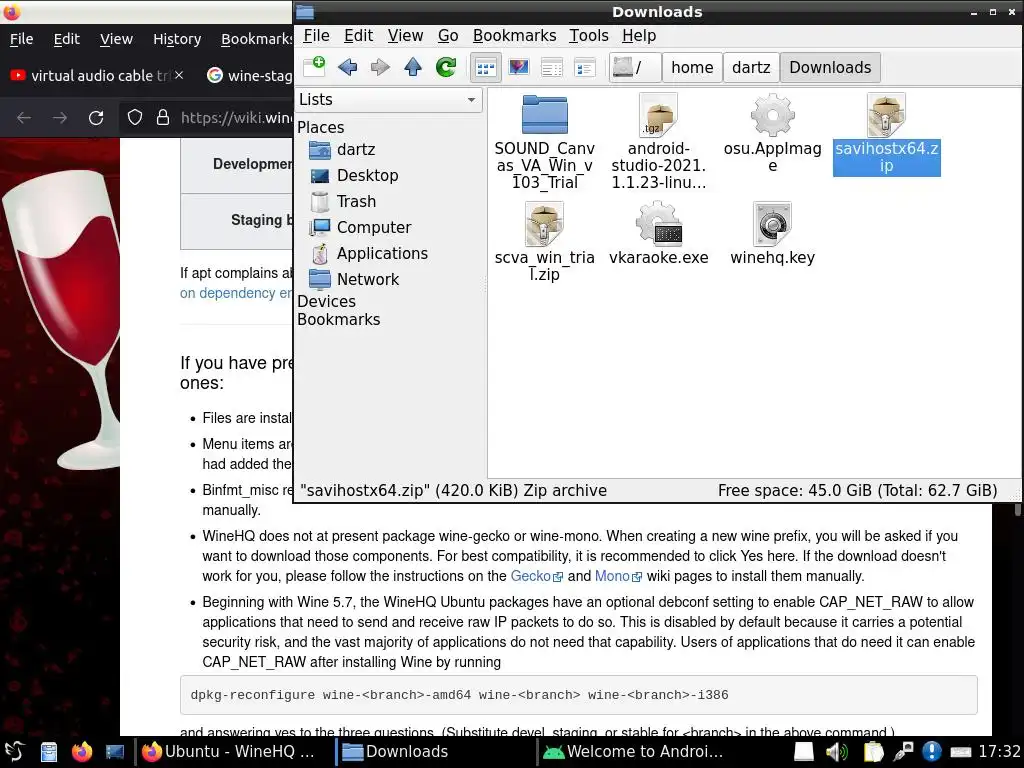The image size is (1024, 768).
Task: Click the clock showing 17:32
Action: click(x=999, y=752)
